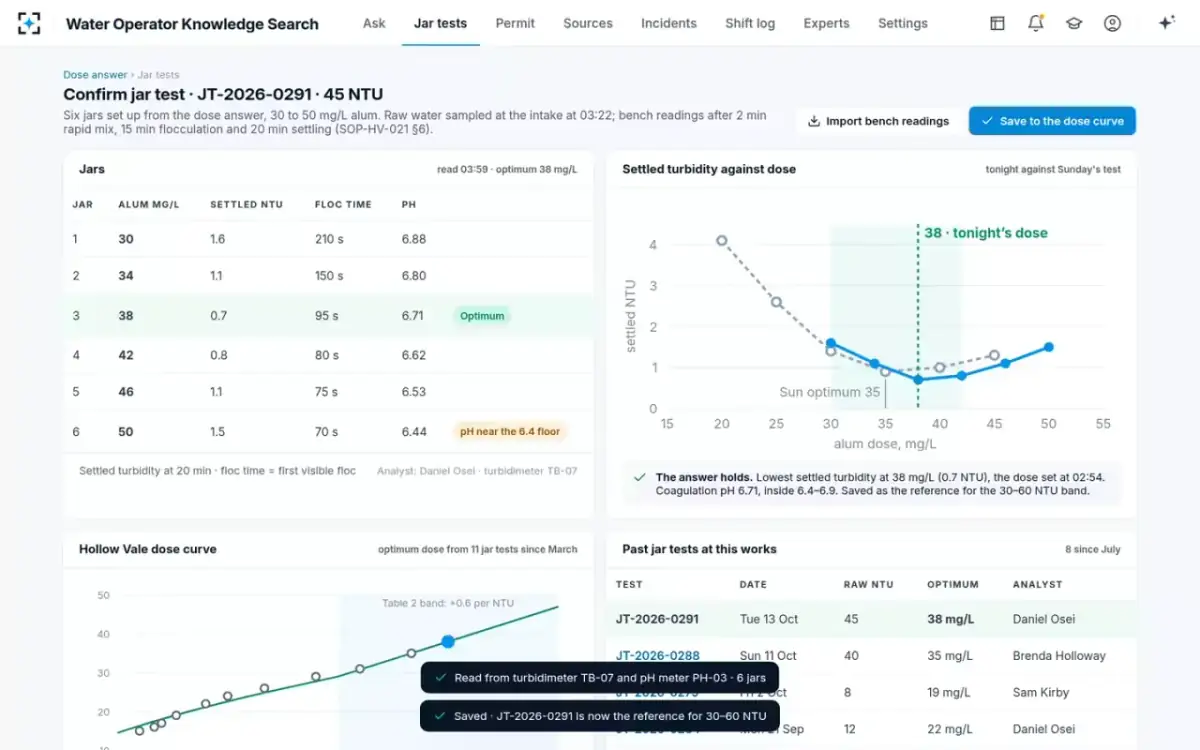Viewport: 1200px width, 750px height.
Task: Select jar 1 alum value 30
Action: (125, 239)
